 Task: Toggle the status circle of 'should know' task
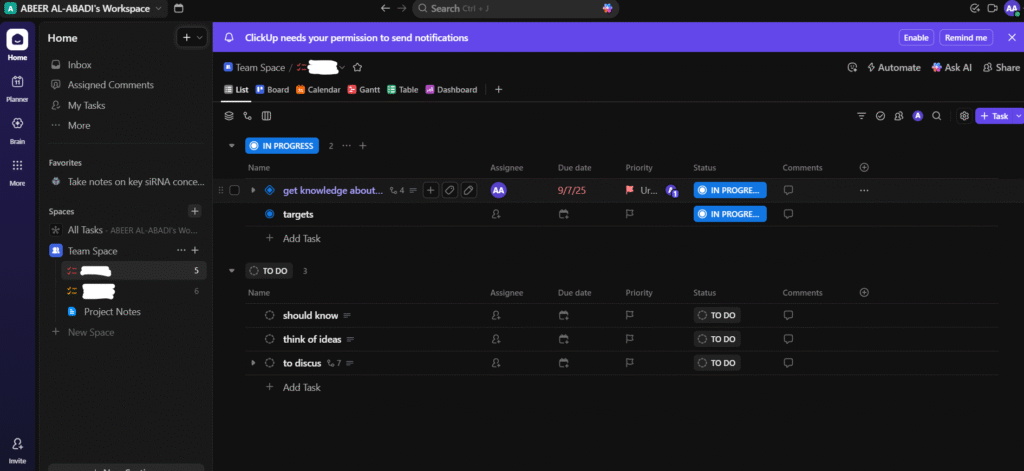click(x=269, y=315)
